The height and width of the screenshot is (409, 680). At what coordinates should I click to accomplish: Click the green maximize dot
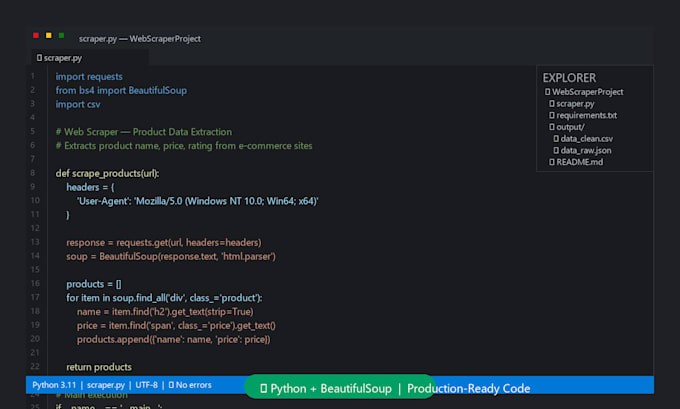point(61,35)
